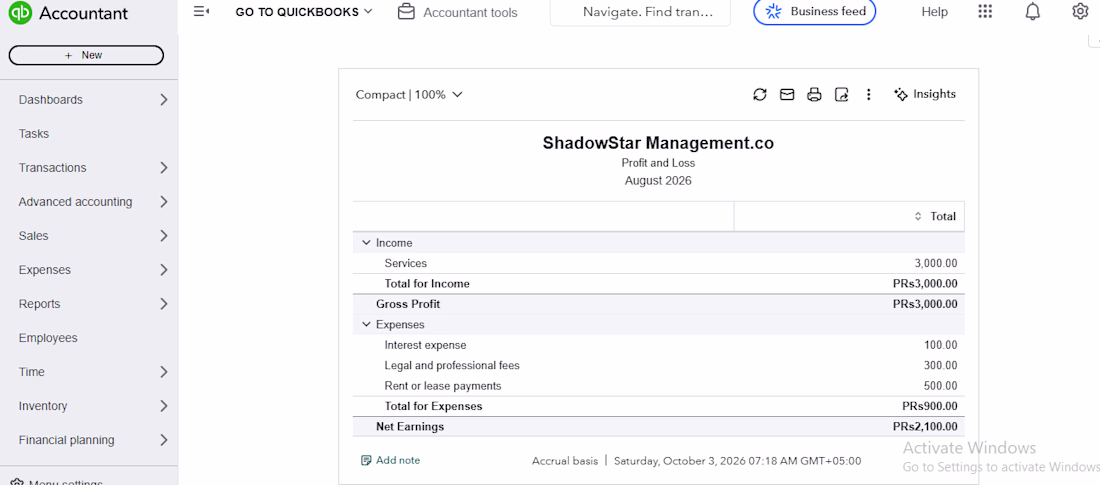Open Reports in the sidebar

coord(39,304)
